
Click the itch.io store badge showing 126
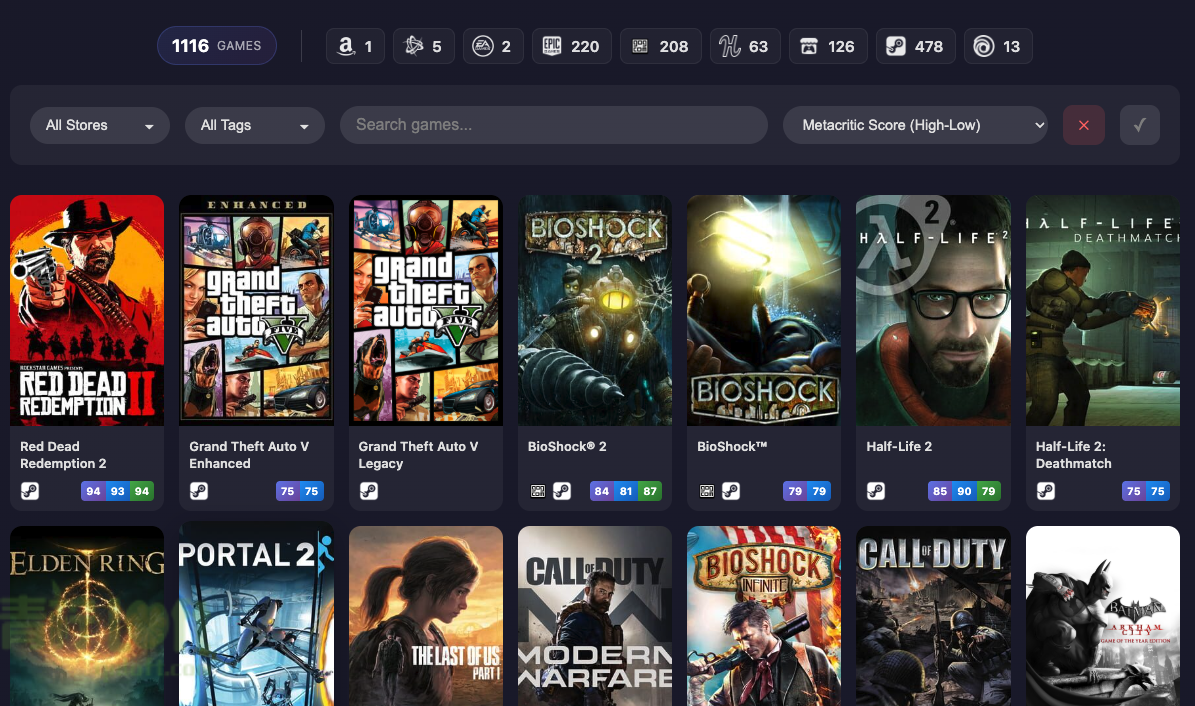[827, 46]
